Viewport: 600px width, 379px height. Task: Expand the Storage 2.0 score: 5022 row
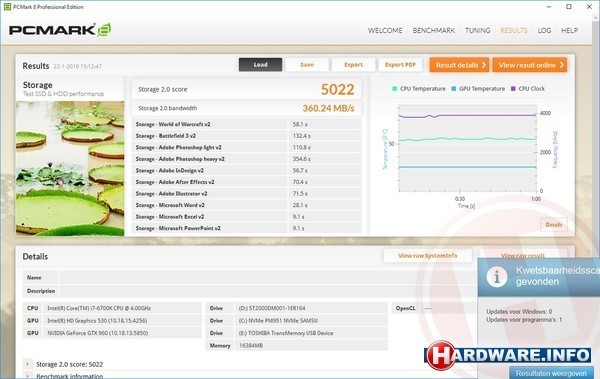tap(28, 364)
